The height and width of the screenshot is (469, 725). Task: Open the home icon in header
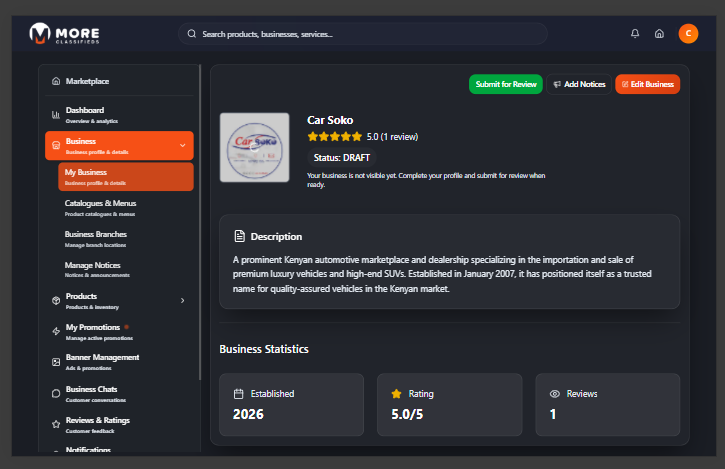(x=659, y=34)
